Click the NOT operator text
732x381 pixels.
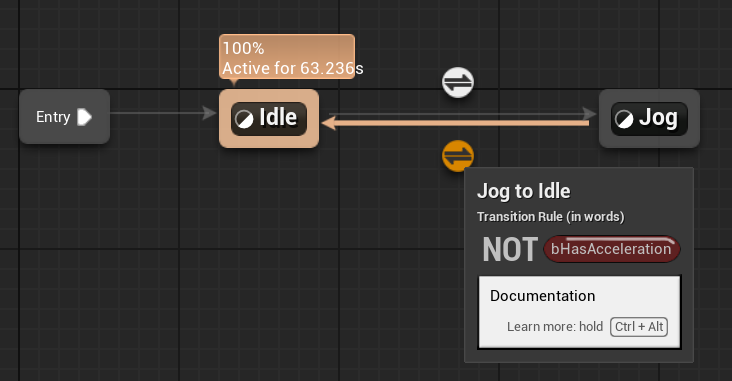[x=510, y=249]
